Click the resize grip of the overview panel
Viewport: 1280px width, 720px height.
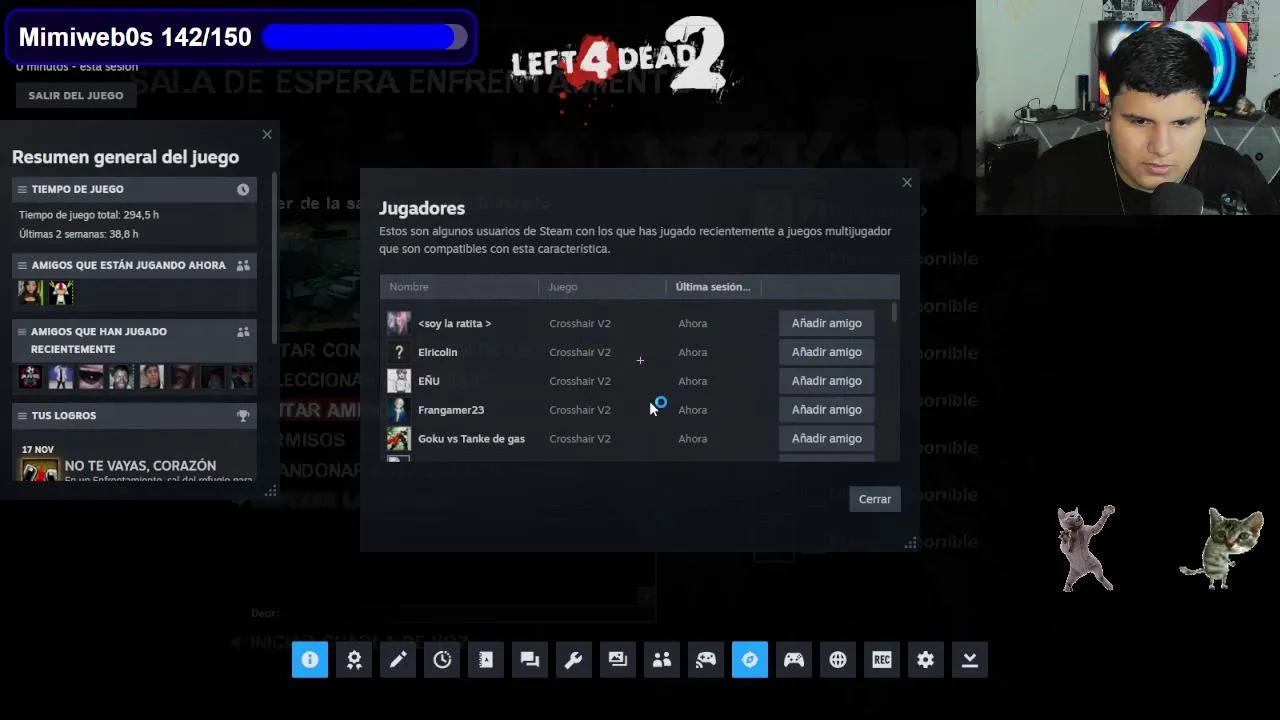point(270,491)
